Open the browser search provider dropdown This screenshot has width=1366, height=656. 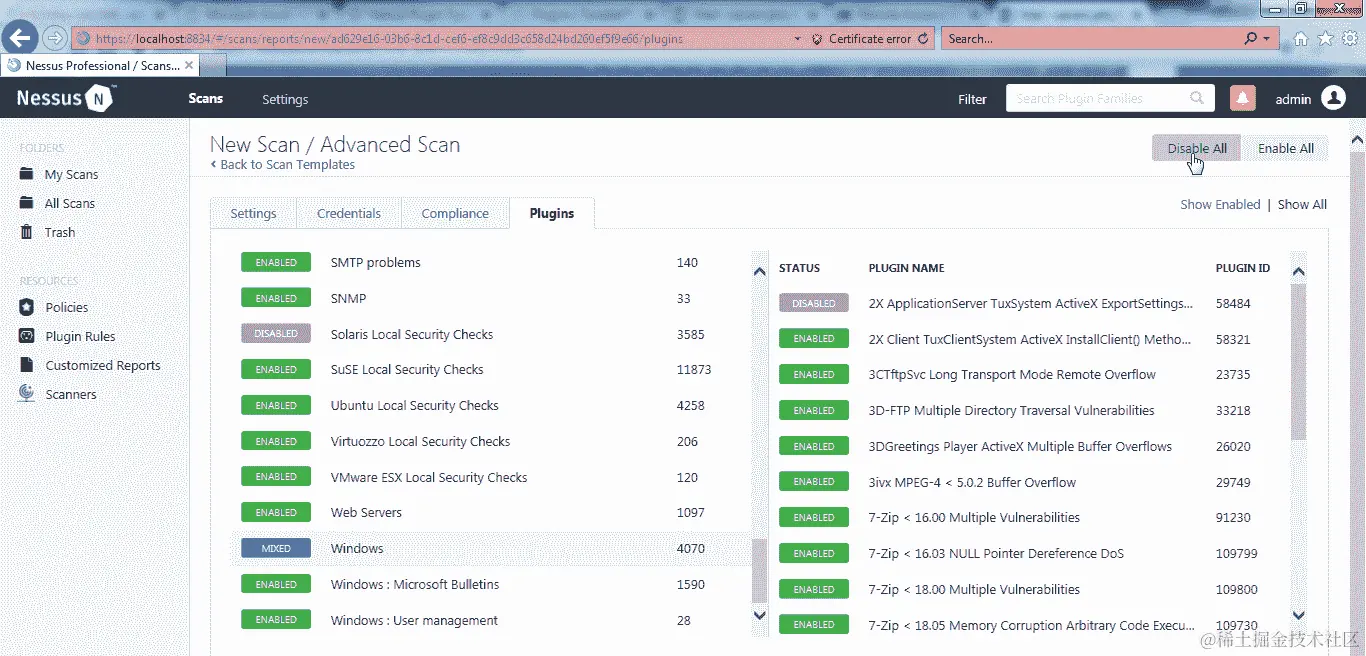point(1267,39)
